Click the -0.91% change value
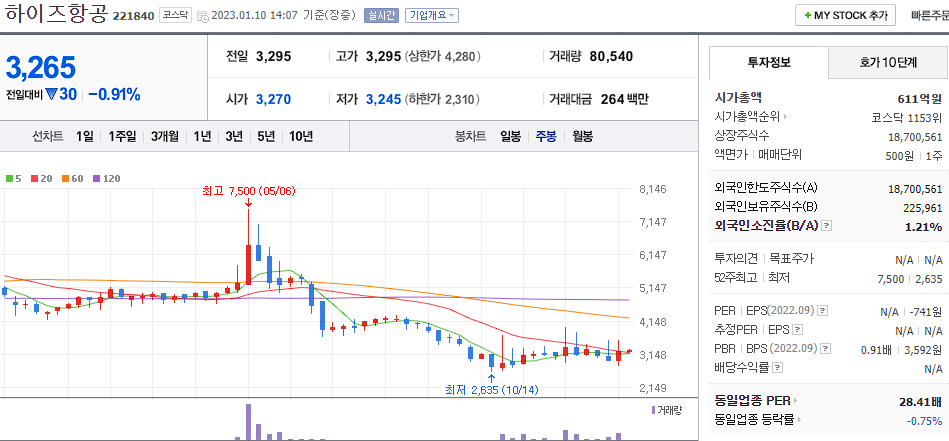Viewport: 949px width, 441px height. pyautogui.click(x=114, y=94)
